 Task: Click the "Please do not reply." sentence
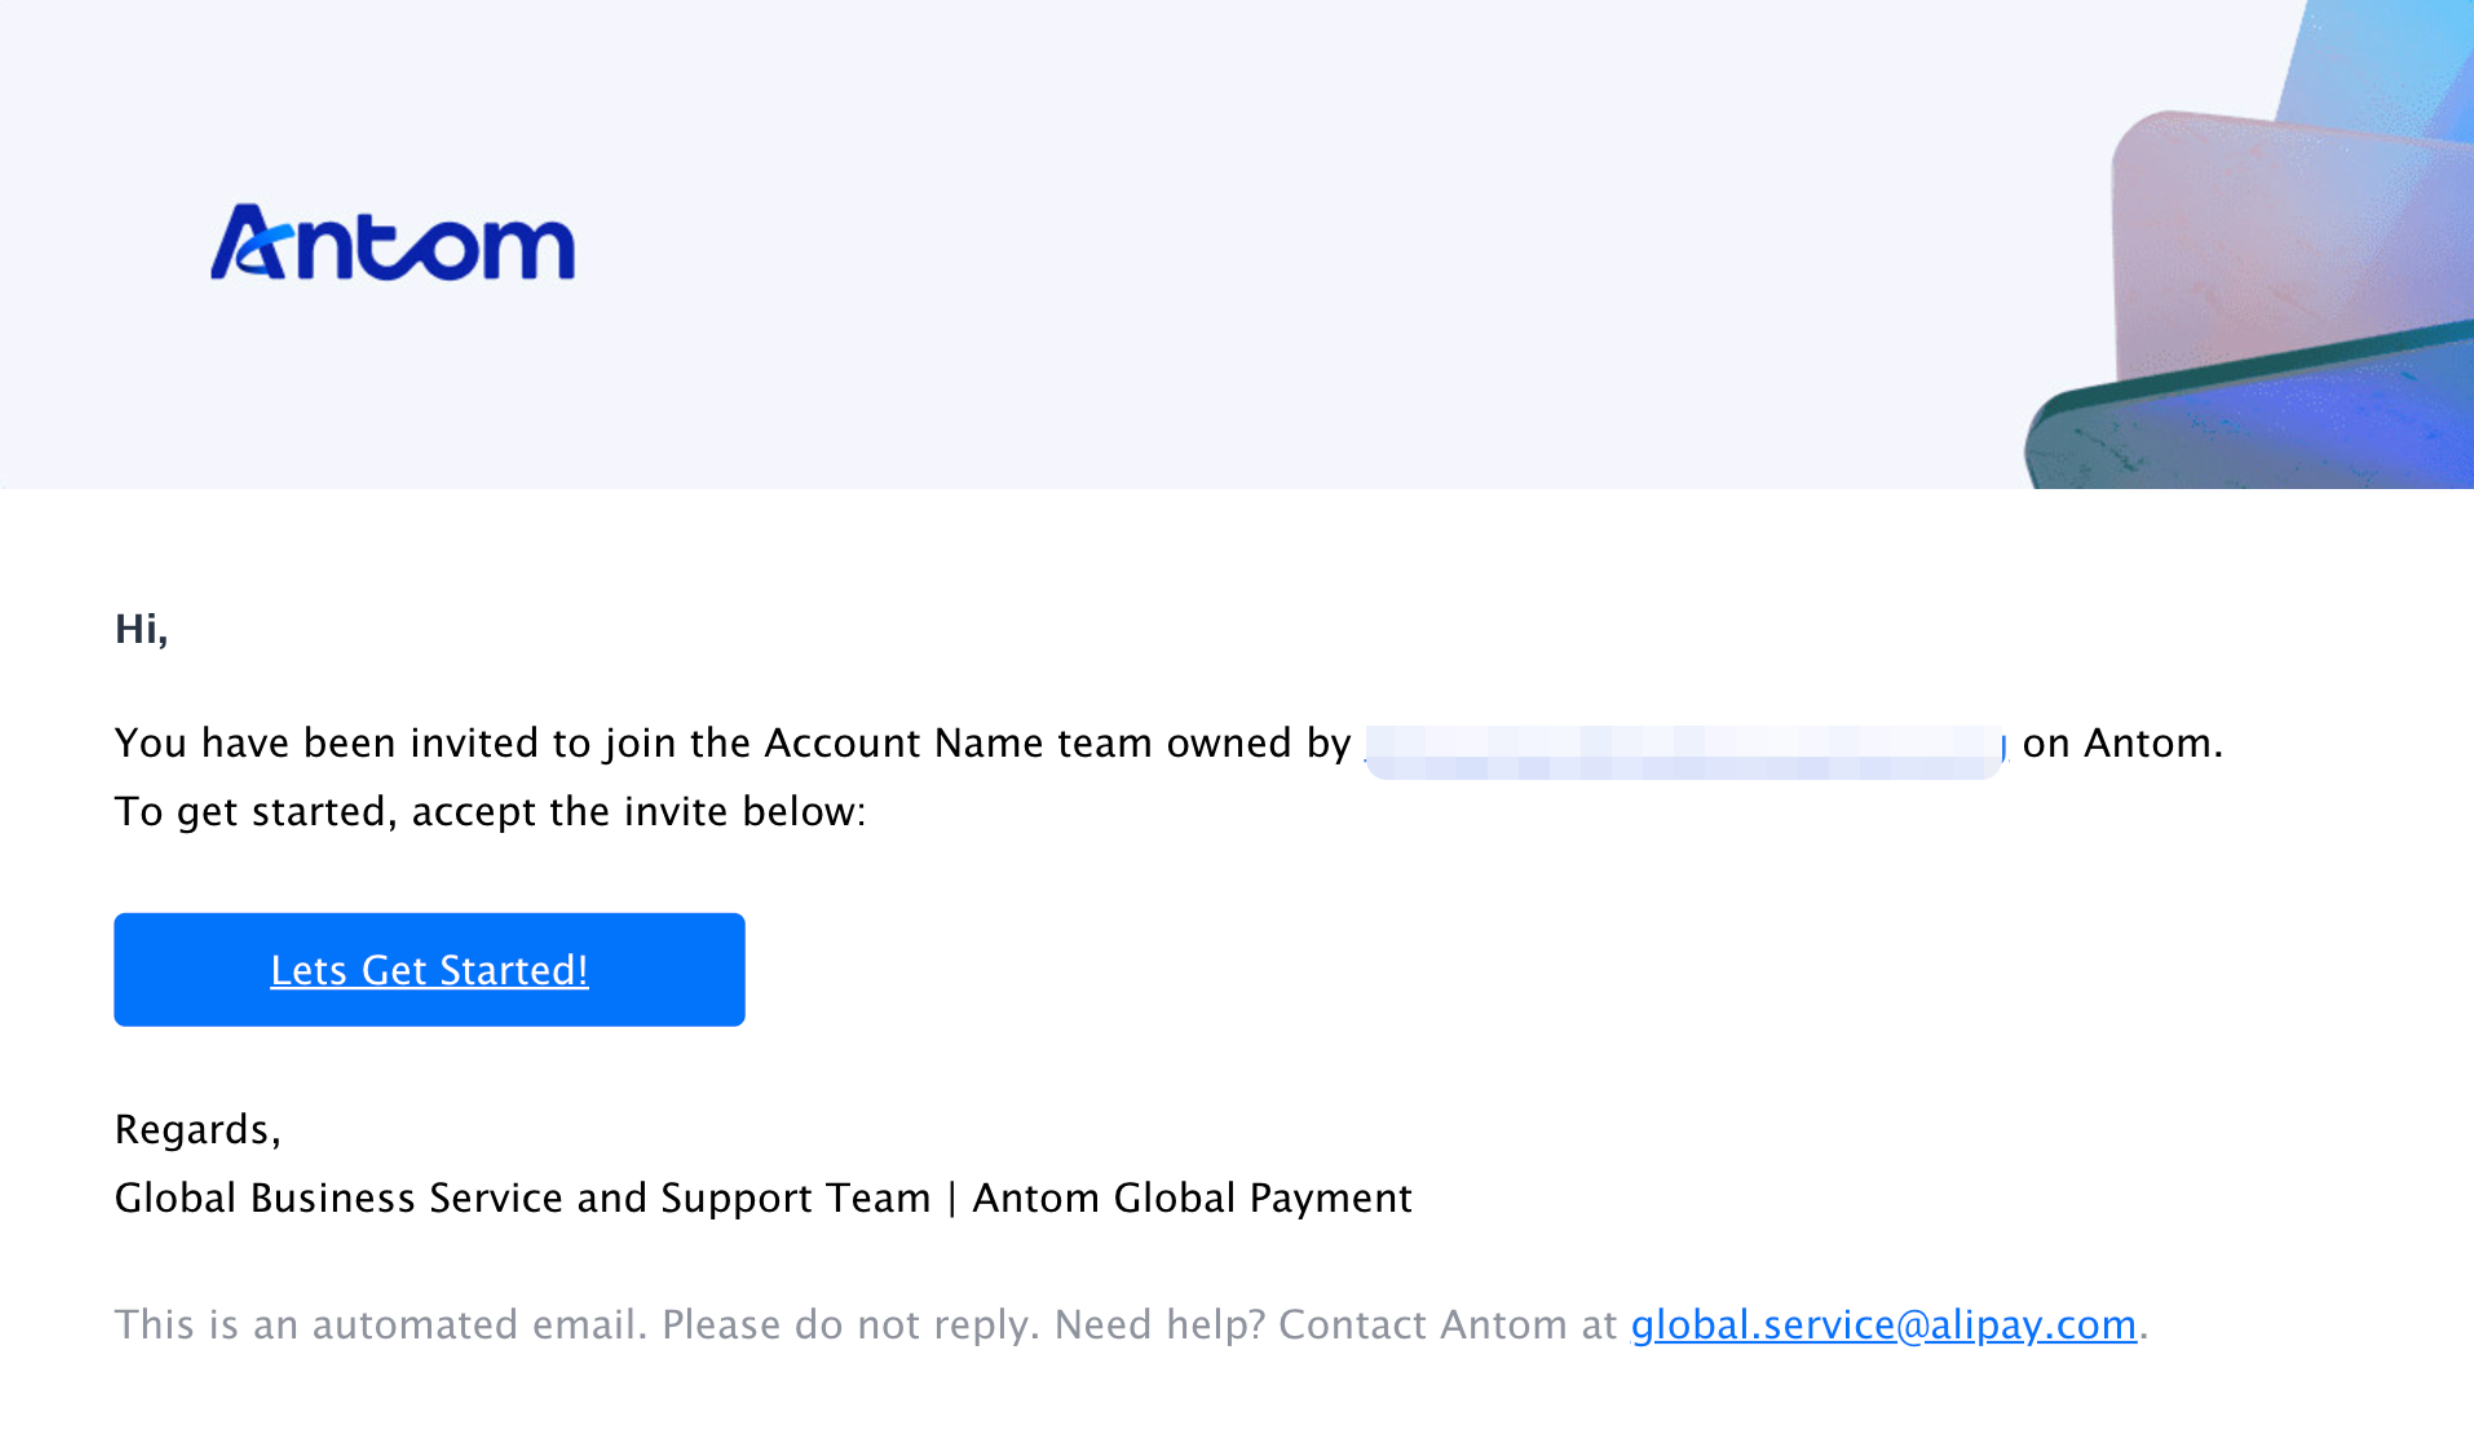(x=846, y=1324)
